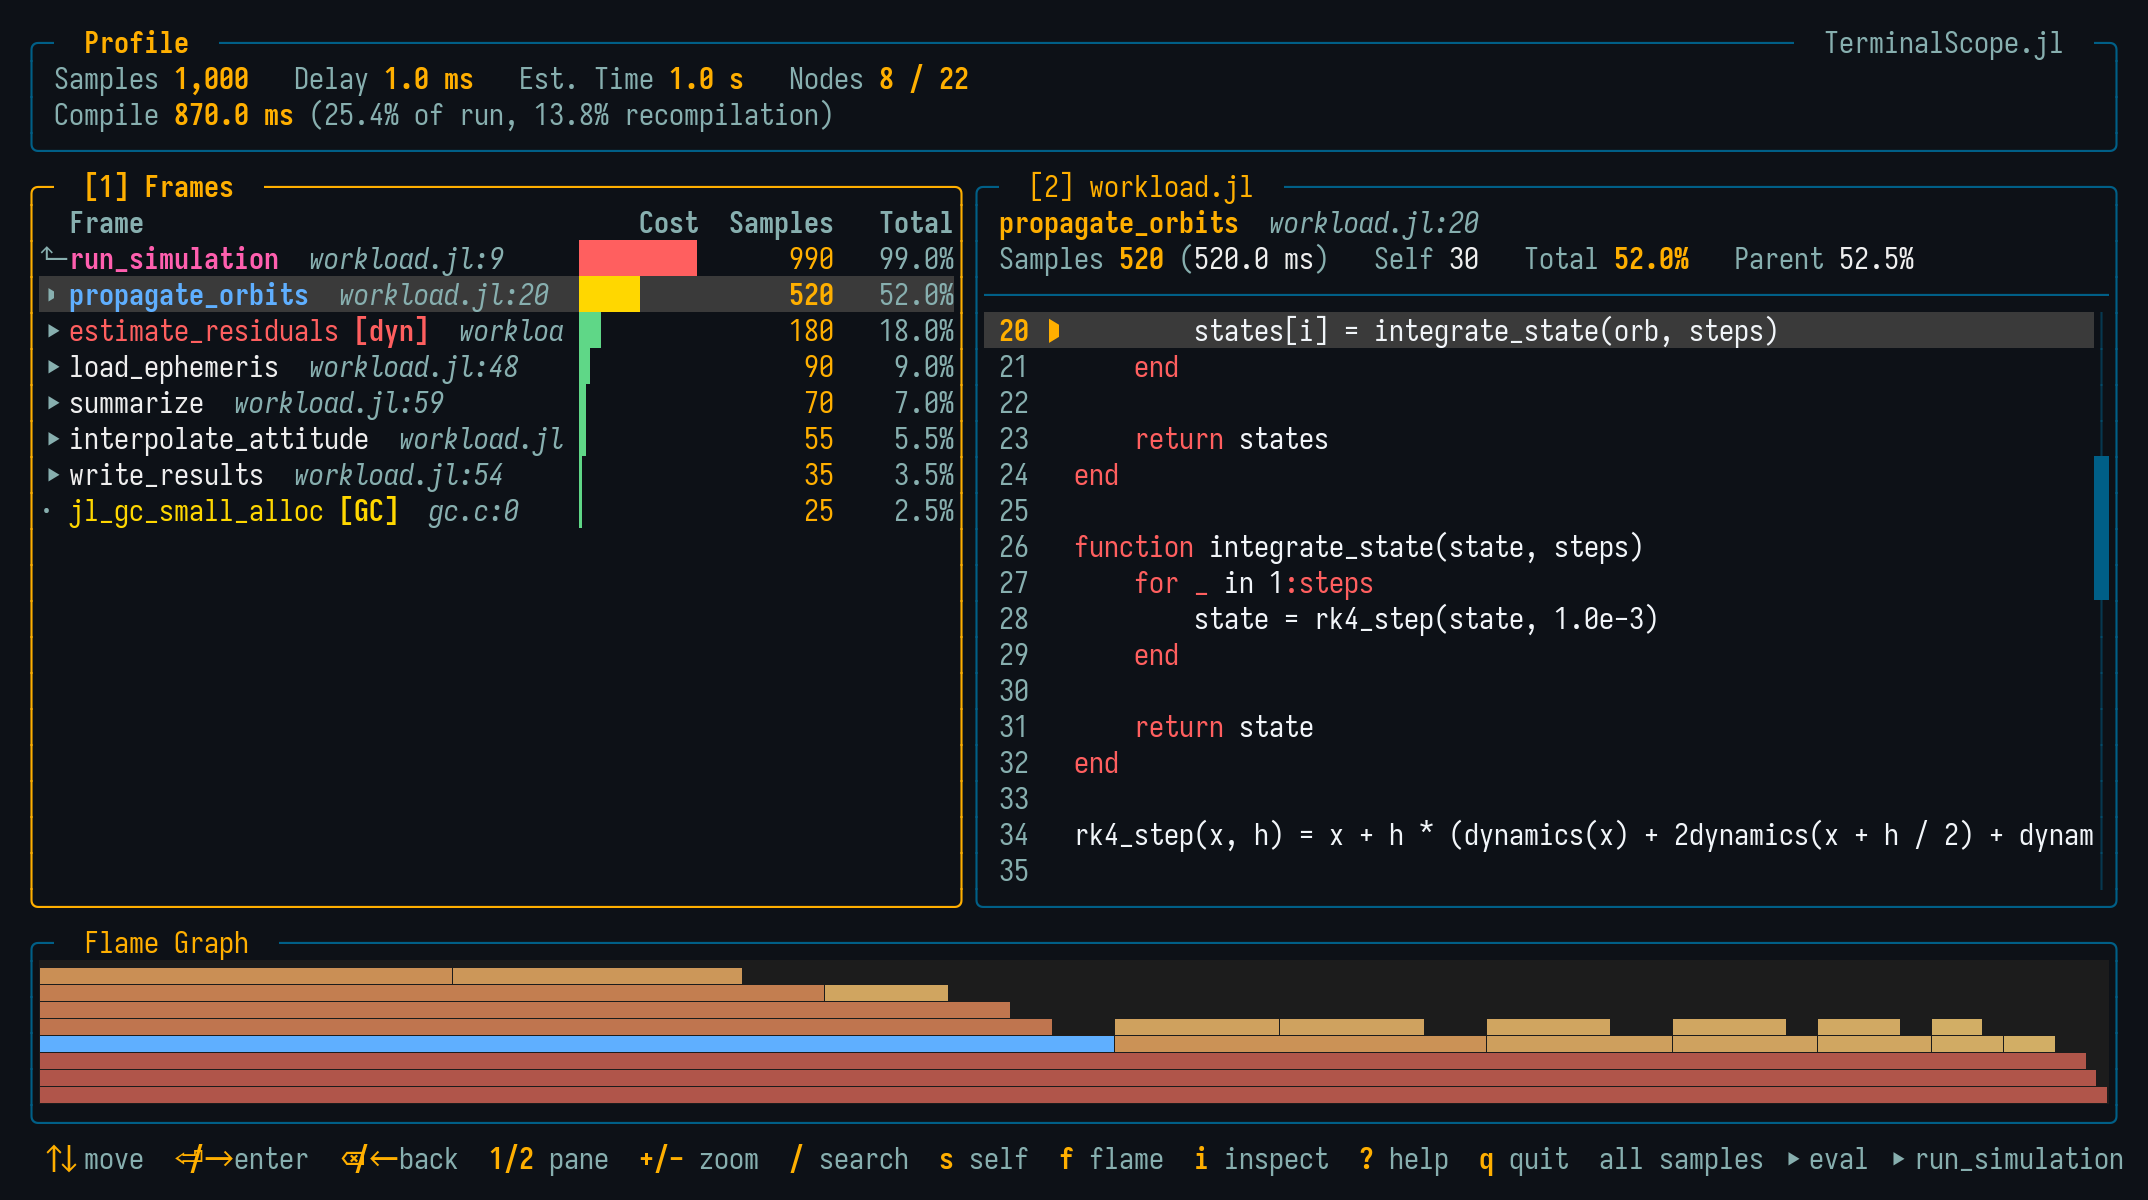Focus the [2] workload.jl pane title
This screenshot has width=2148, height=1200.
pos(1141,187)
